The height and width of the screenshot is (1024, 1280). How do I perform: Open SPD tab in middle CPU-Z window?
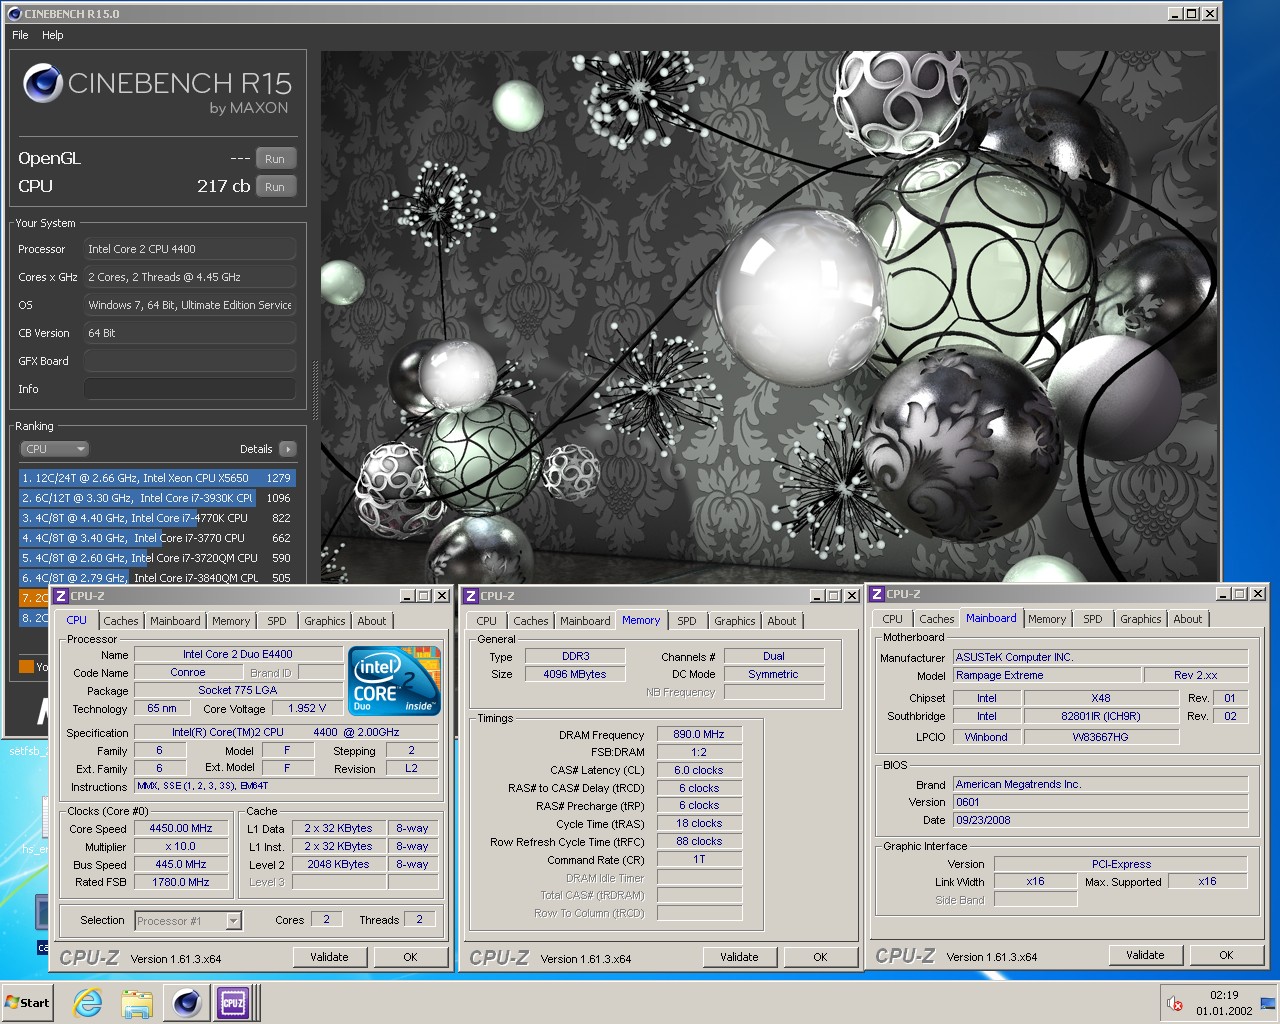tap(687, 621)
